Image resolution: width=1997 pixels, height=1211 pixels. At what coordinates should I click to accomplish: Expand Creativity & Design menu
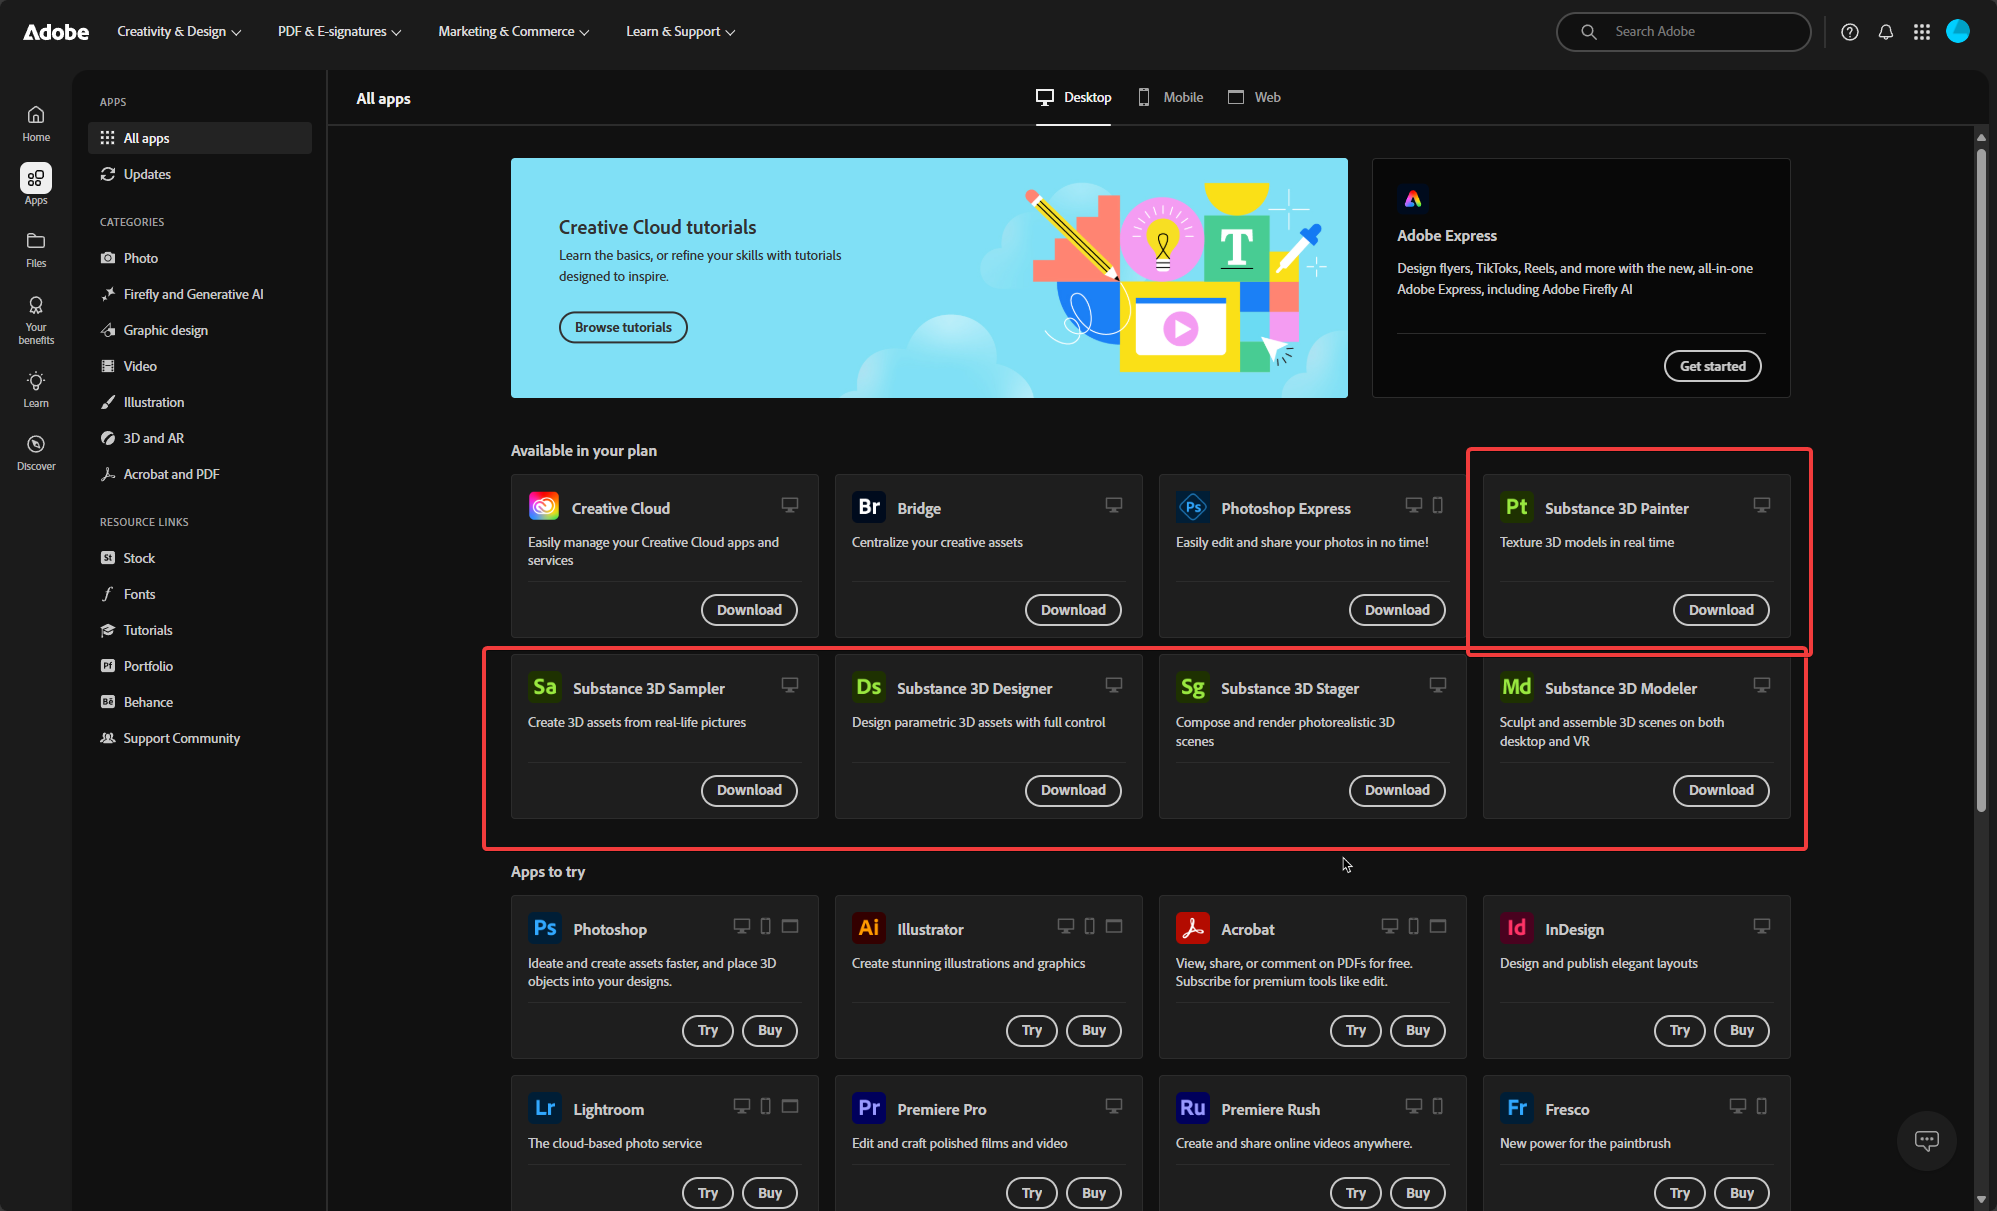pyautogui.click(x=179, y=32)
